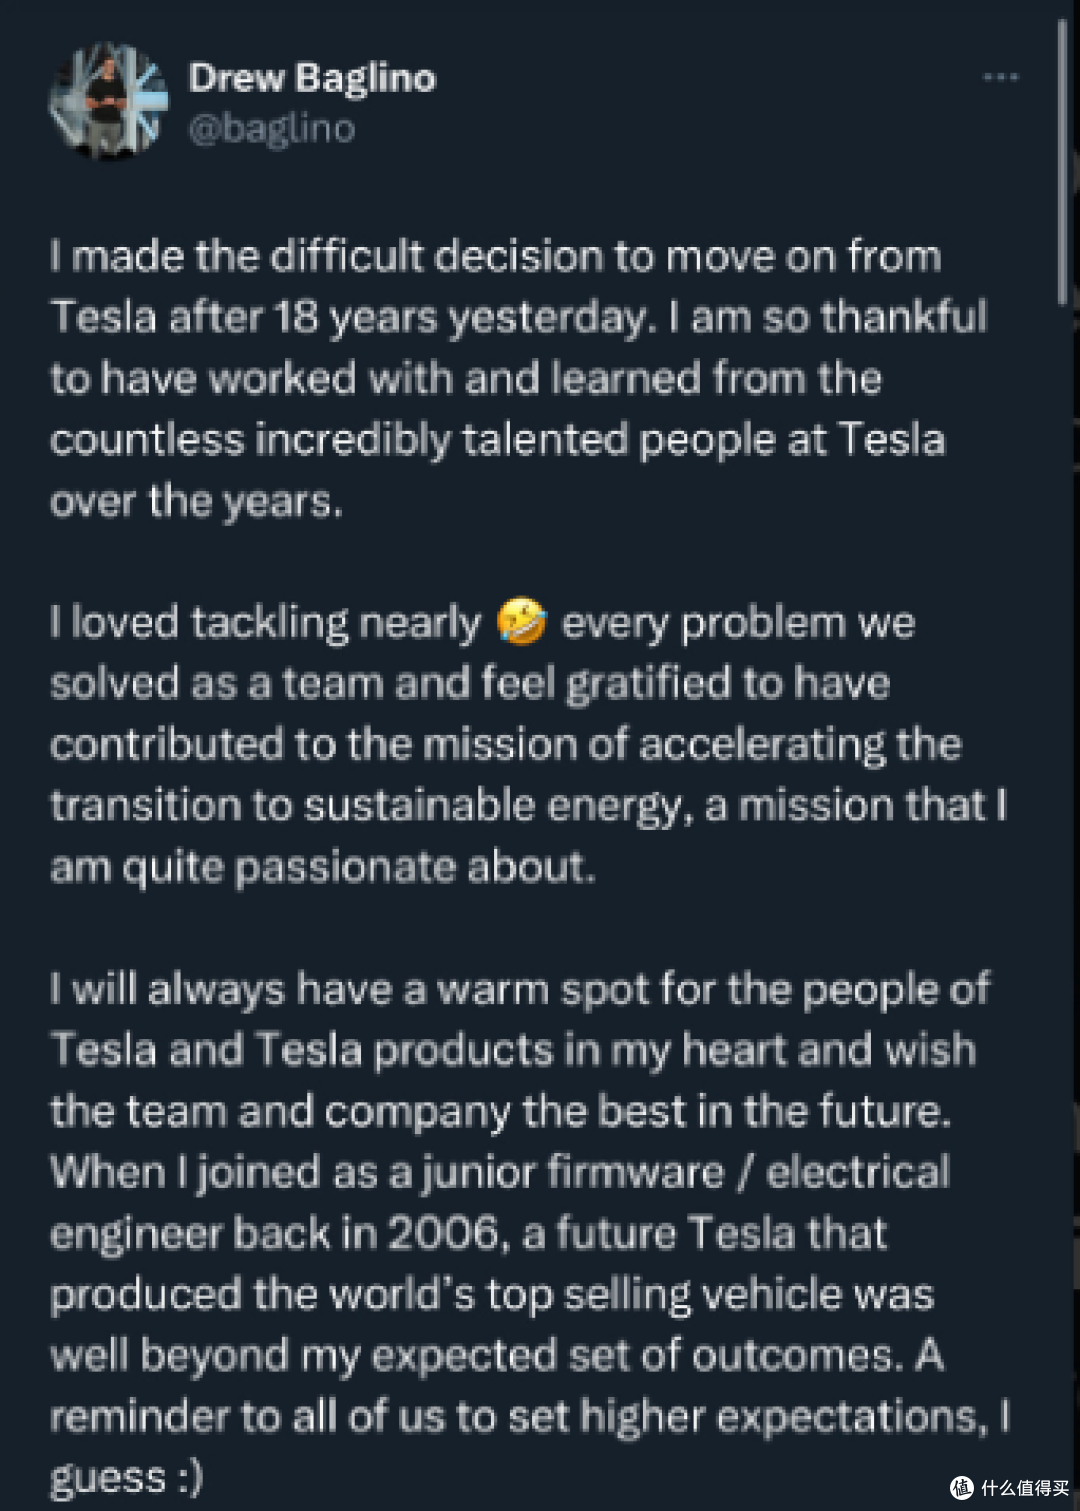Click the line "over the years."
Screen dimensions: 1080x1511
click(196, 501)
